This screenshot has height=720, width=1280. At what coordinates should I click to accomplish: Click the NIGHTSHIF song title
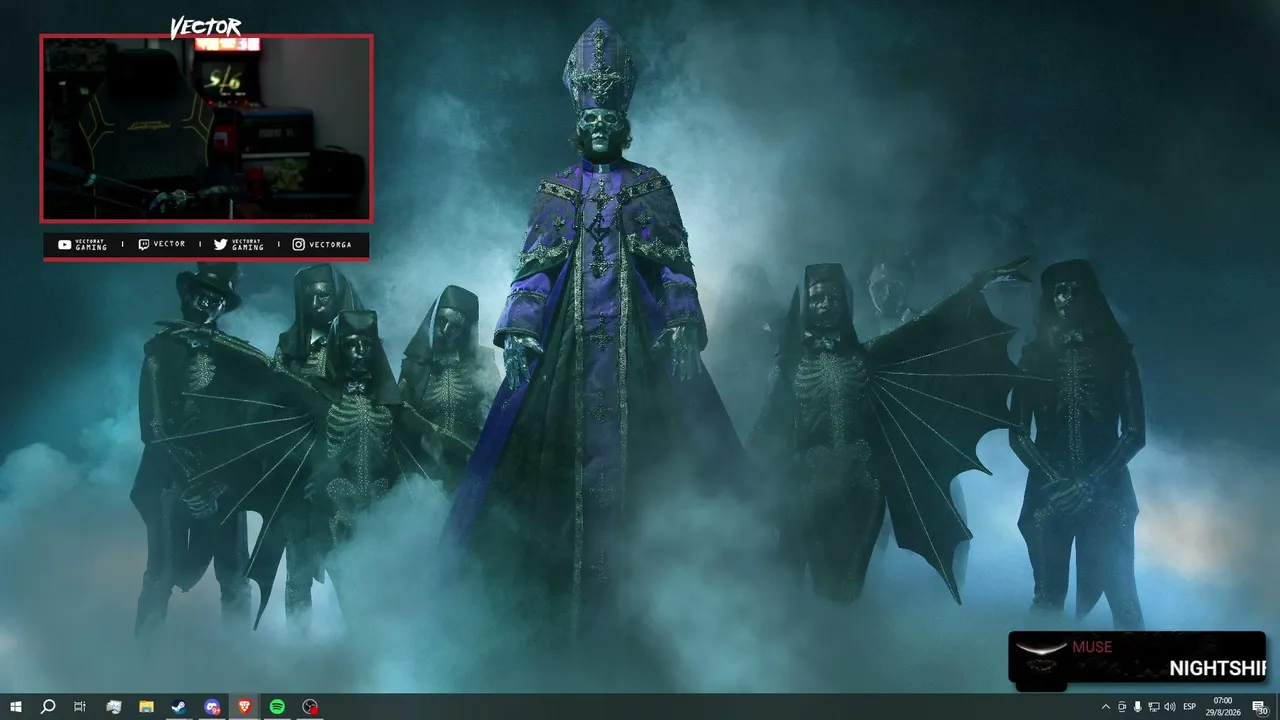tap(1217, 668)
